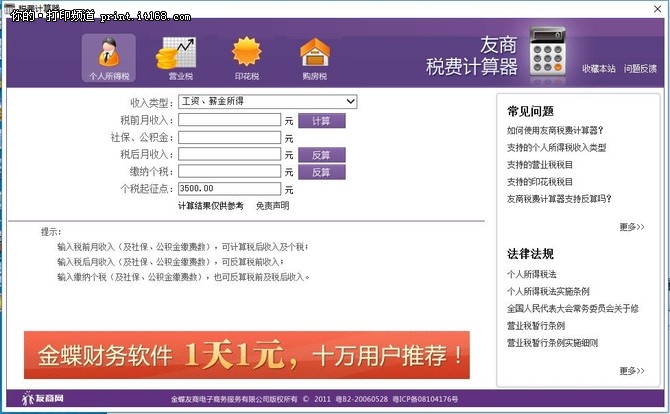The height and width of the screenshot is (414, 670).
Task: Open 支持的营业税税目 link
Action: (540, 164)
